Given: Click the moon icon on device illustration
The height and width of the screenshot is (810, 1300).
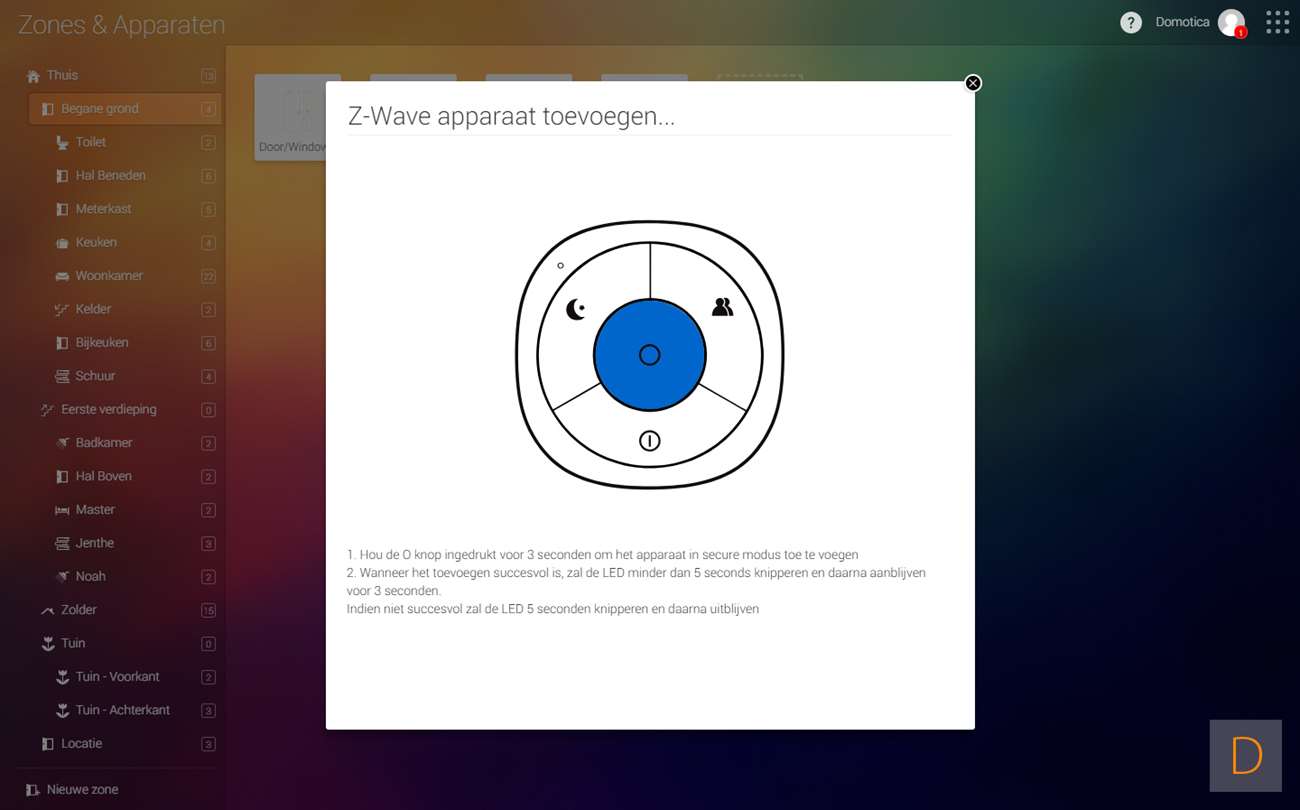Looking at the screenshot, I should coord(576,310).
